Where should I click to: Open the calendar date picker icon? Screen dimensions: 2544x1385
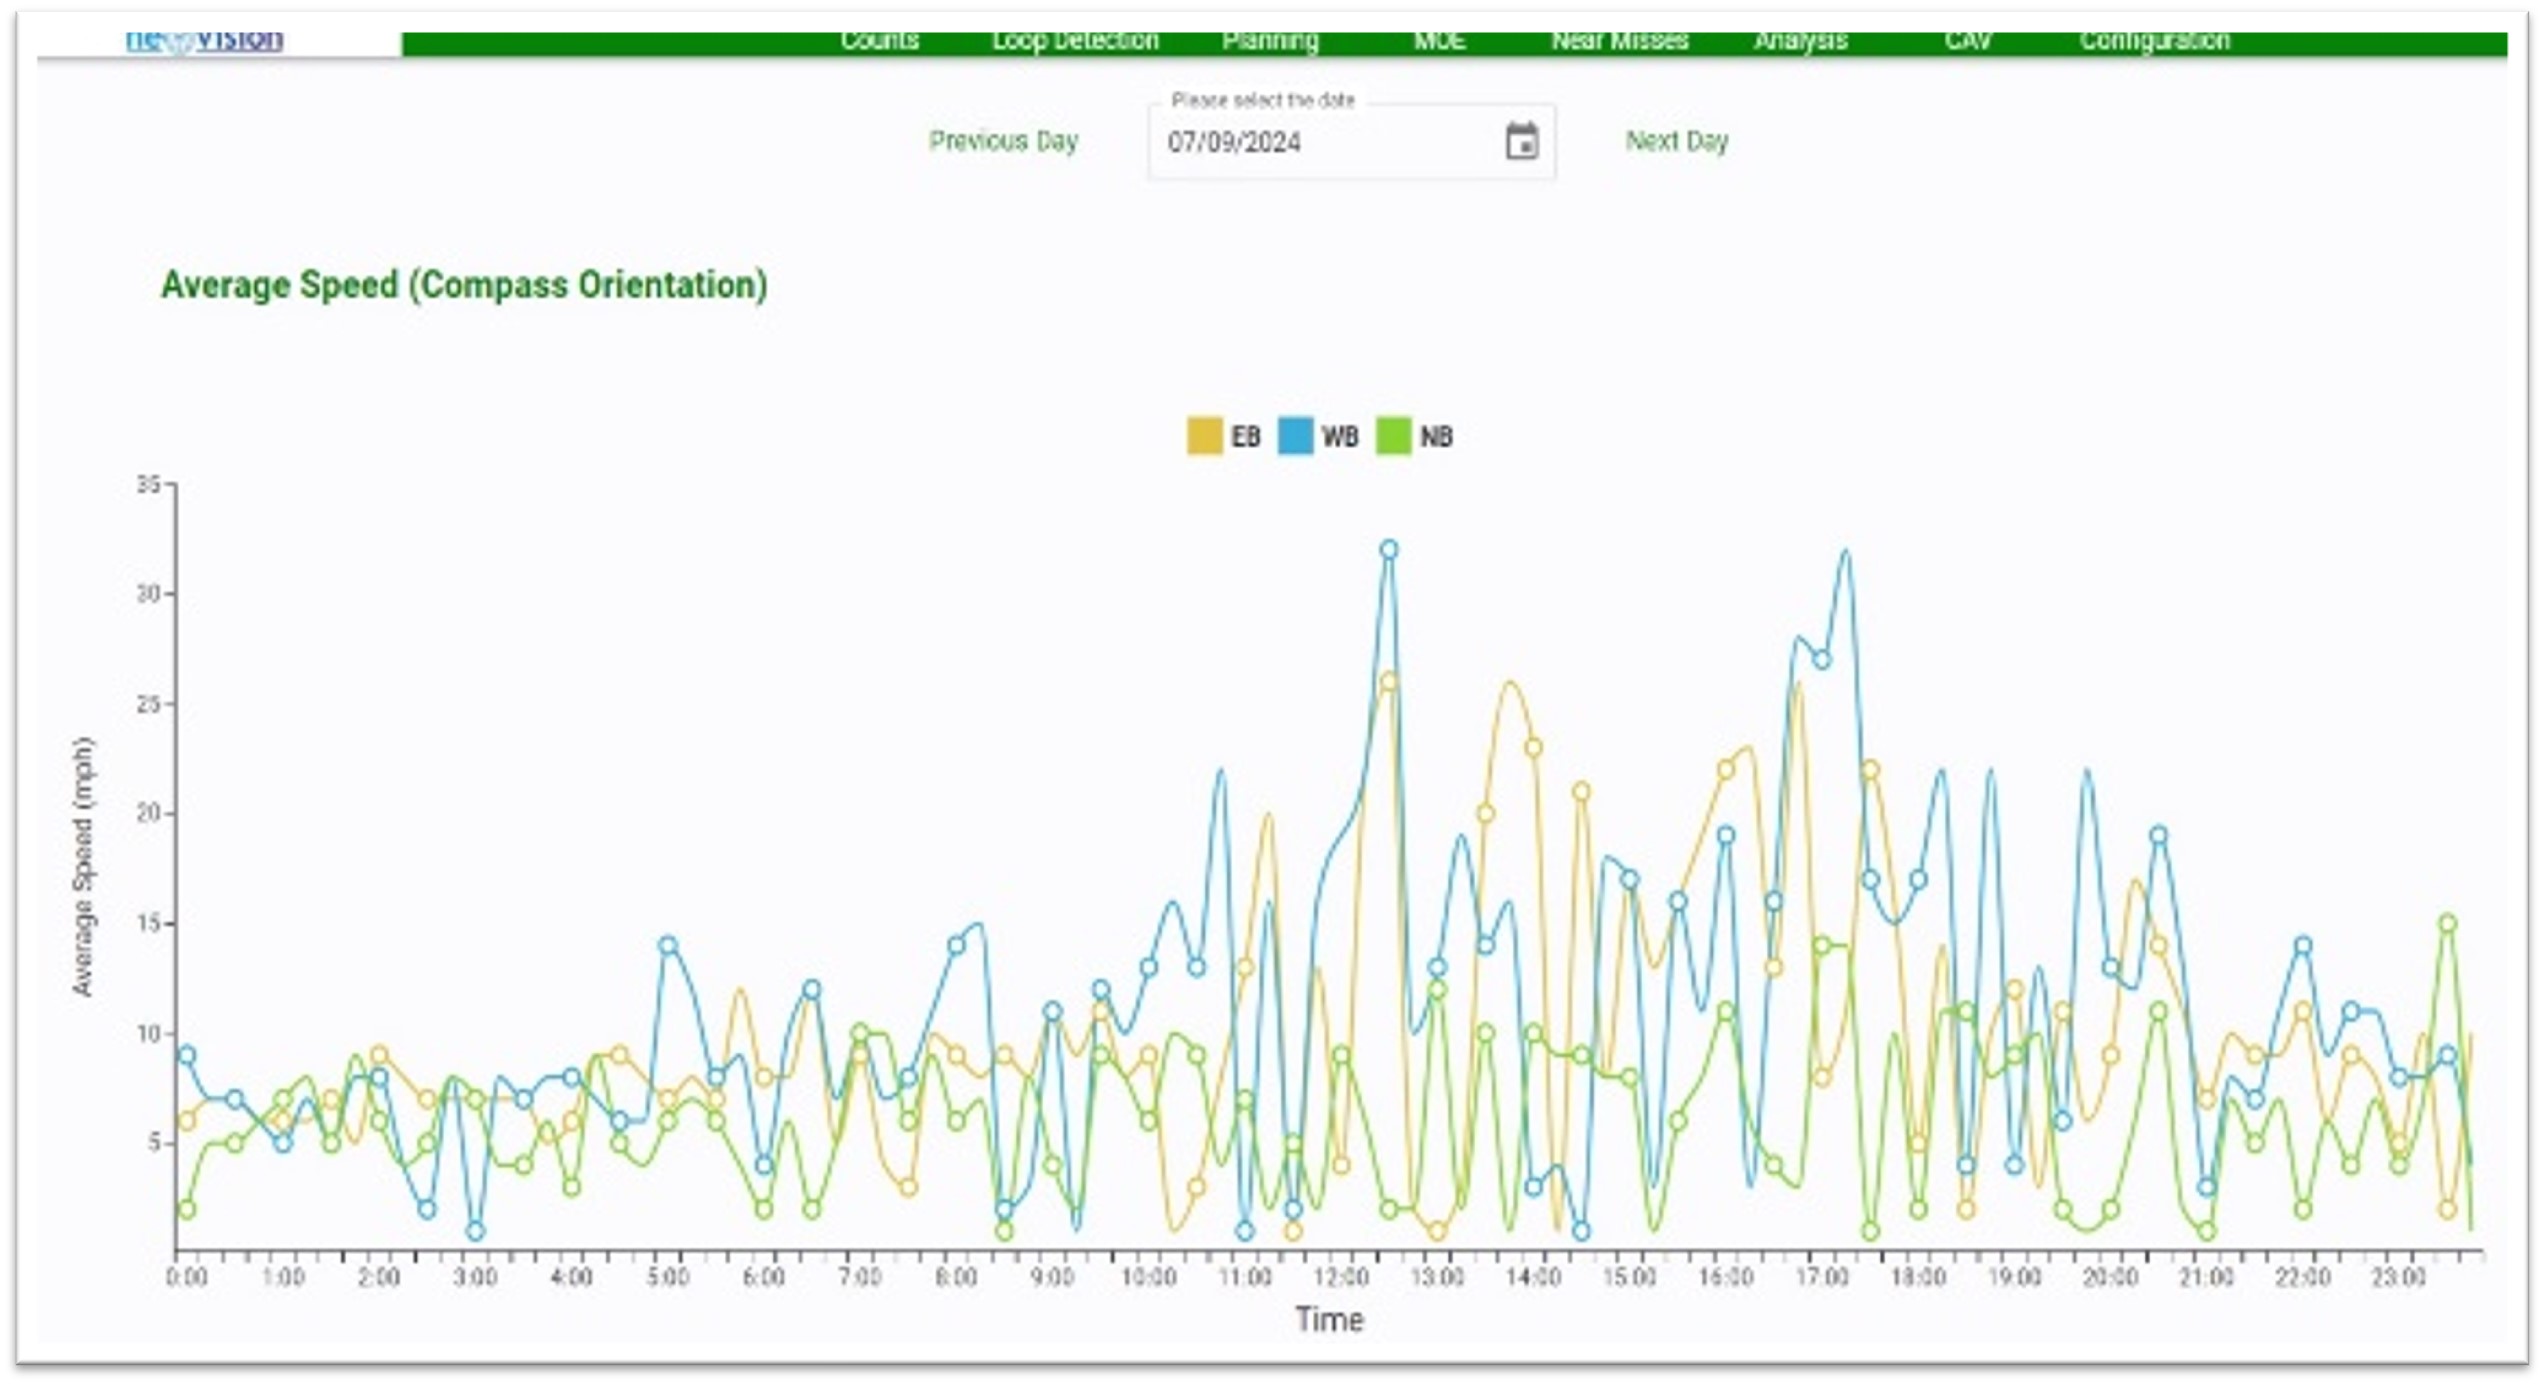(x=1521, y=141)
